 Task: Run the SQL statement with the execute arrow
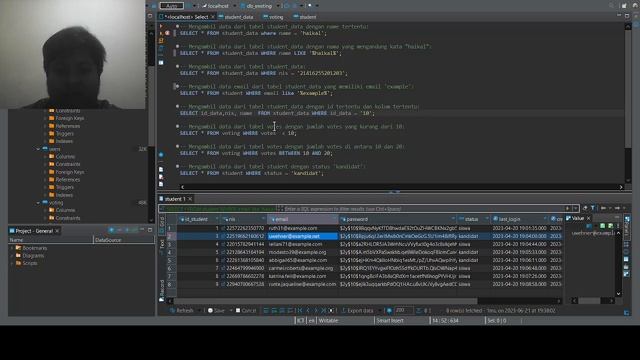(161, 26)
